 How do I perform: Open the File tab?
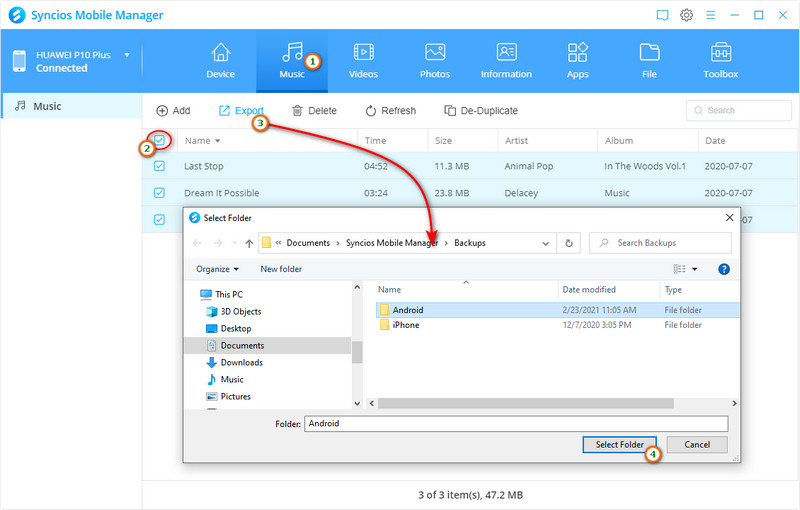pos(649,61)
